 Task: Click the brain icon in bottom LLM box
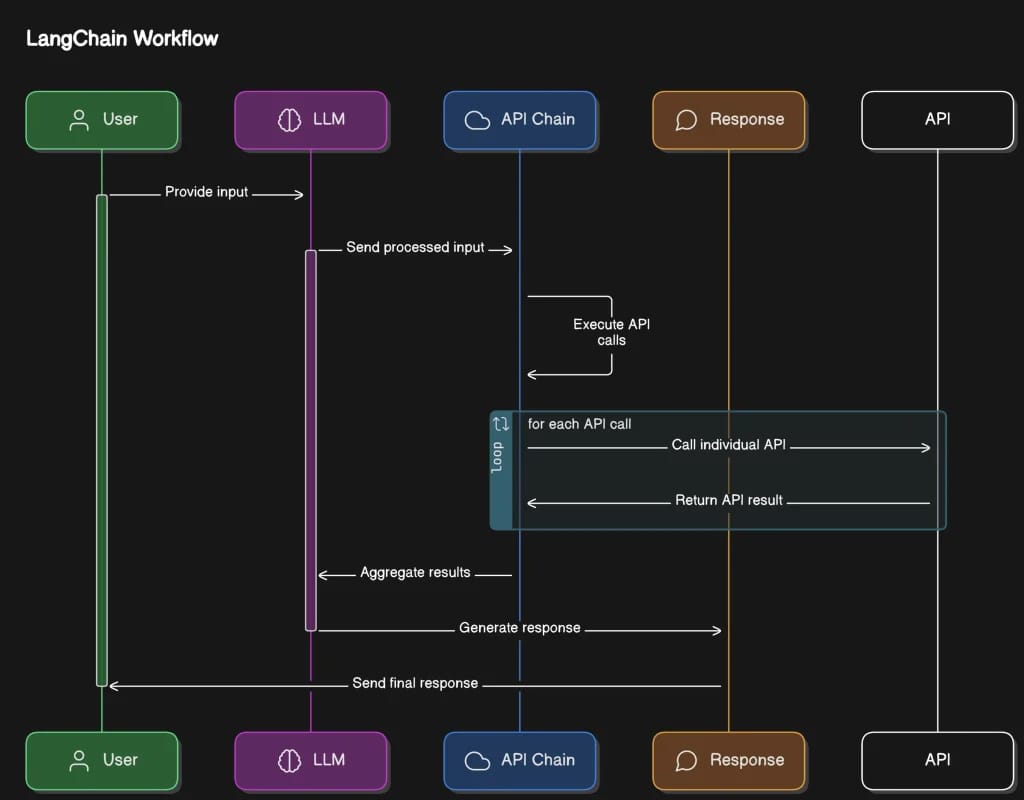289,761
